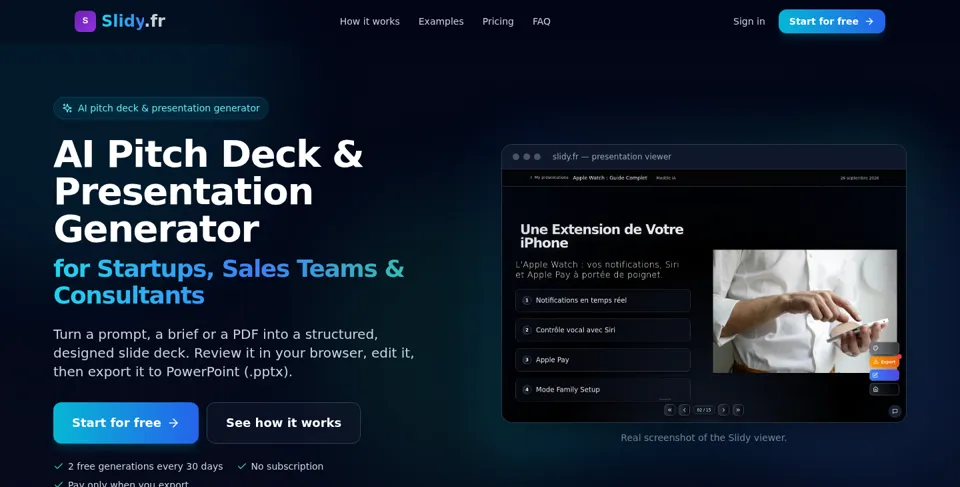Viewport: 960px width, 487px height.
Task: Click the checkmark beside 2 free generations
Action: click(x=59, y=466)
